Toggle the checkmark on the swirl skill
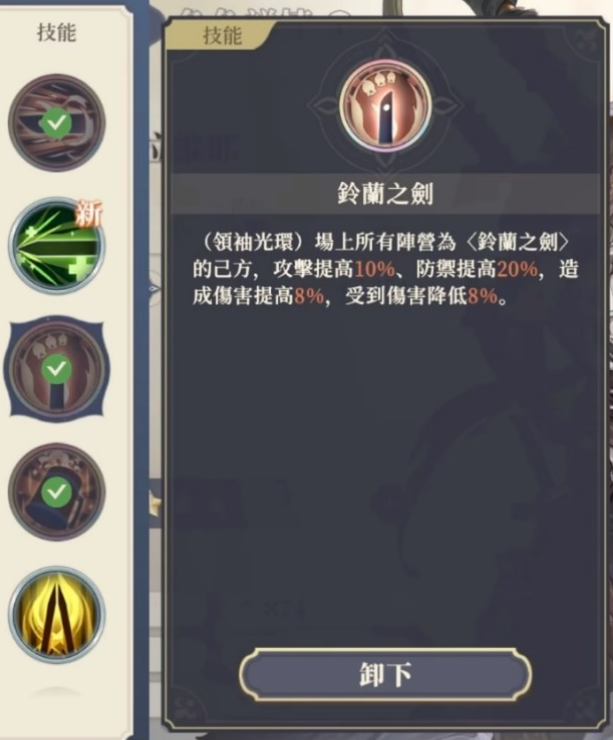Image resolution: width=613 pixels, height=740 pixels. pos(57,123)
